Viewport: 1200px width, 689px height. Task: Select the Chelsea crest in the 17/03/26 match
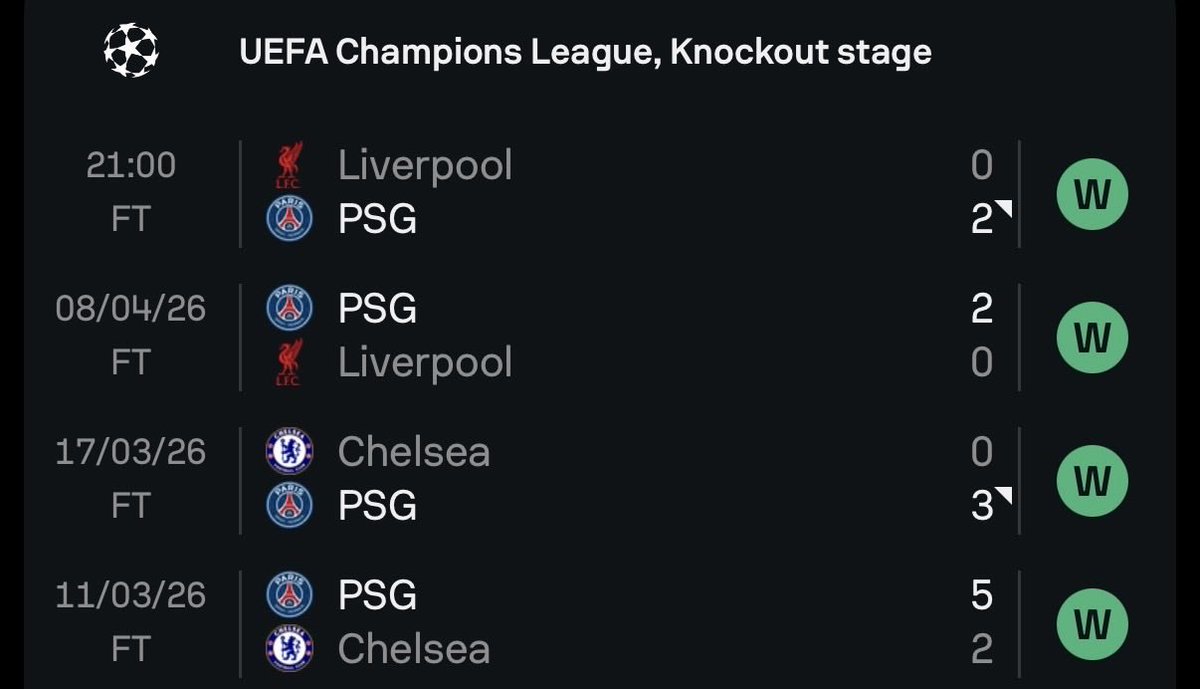point(289,452)
